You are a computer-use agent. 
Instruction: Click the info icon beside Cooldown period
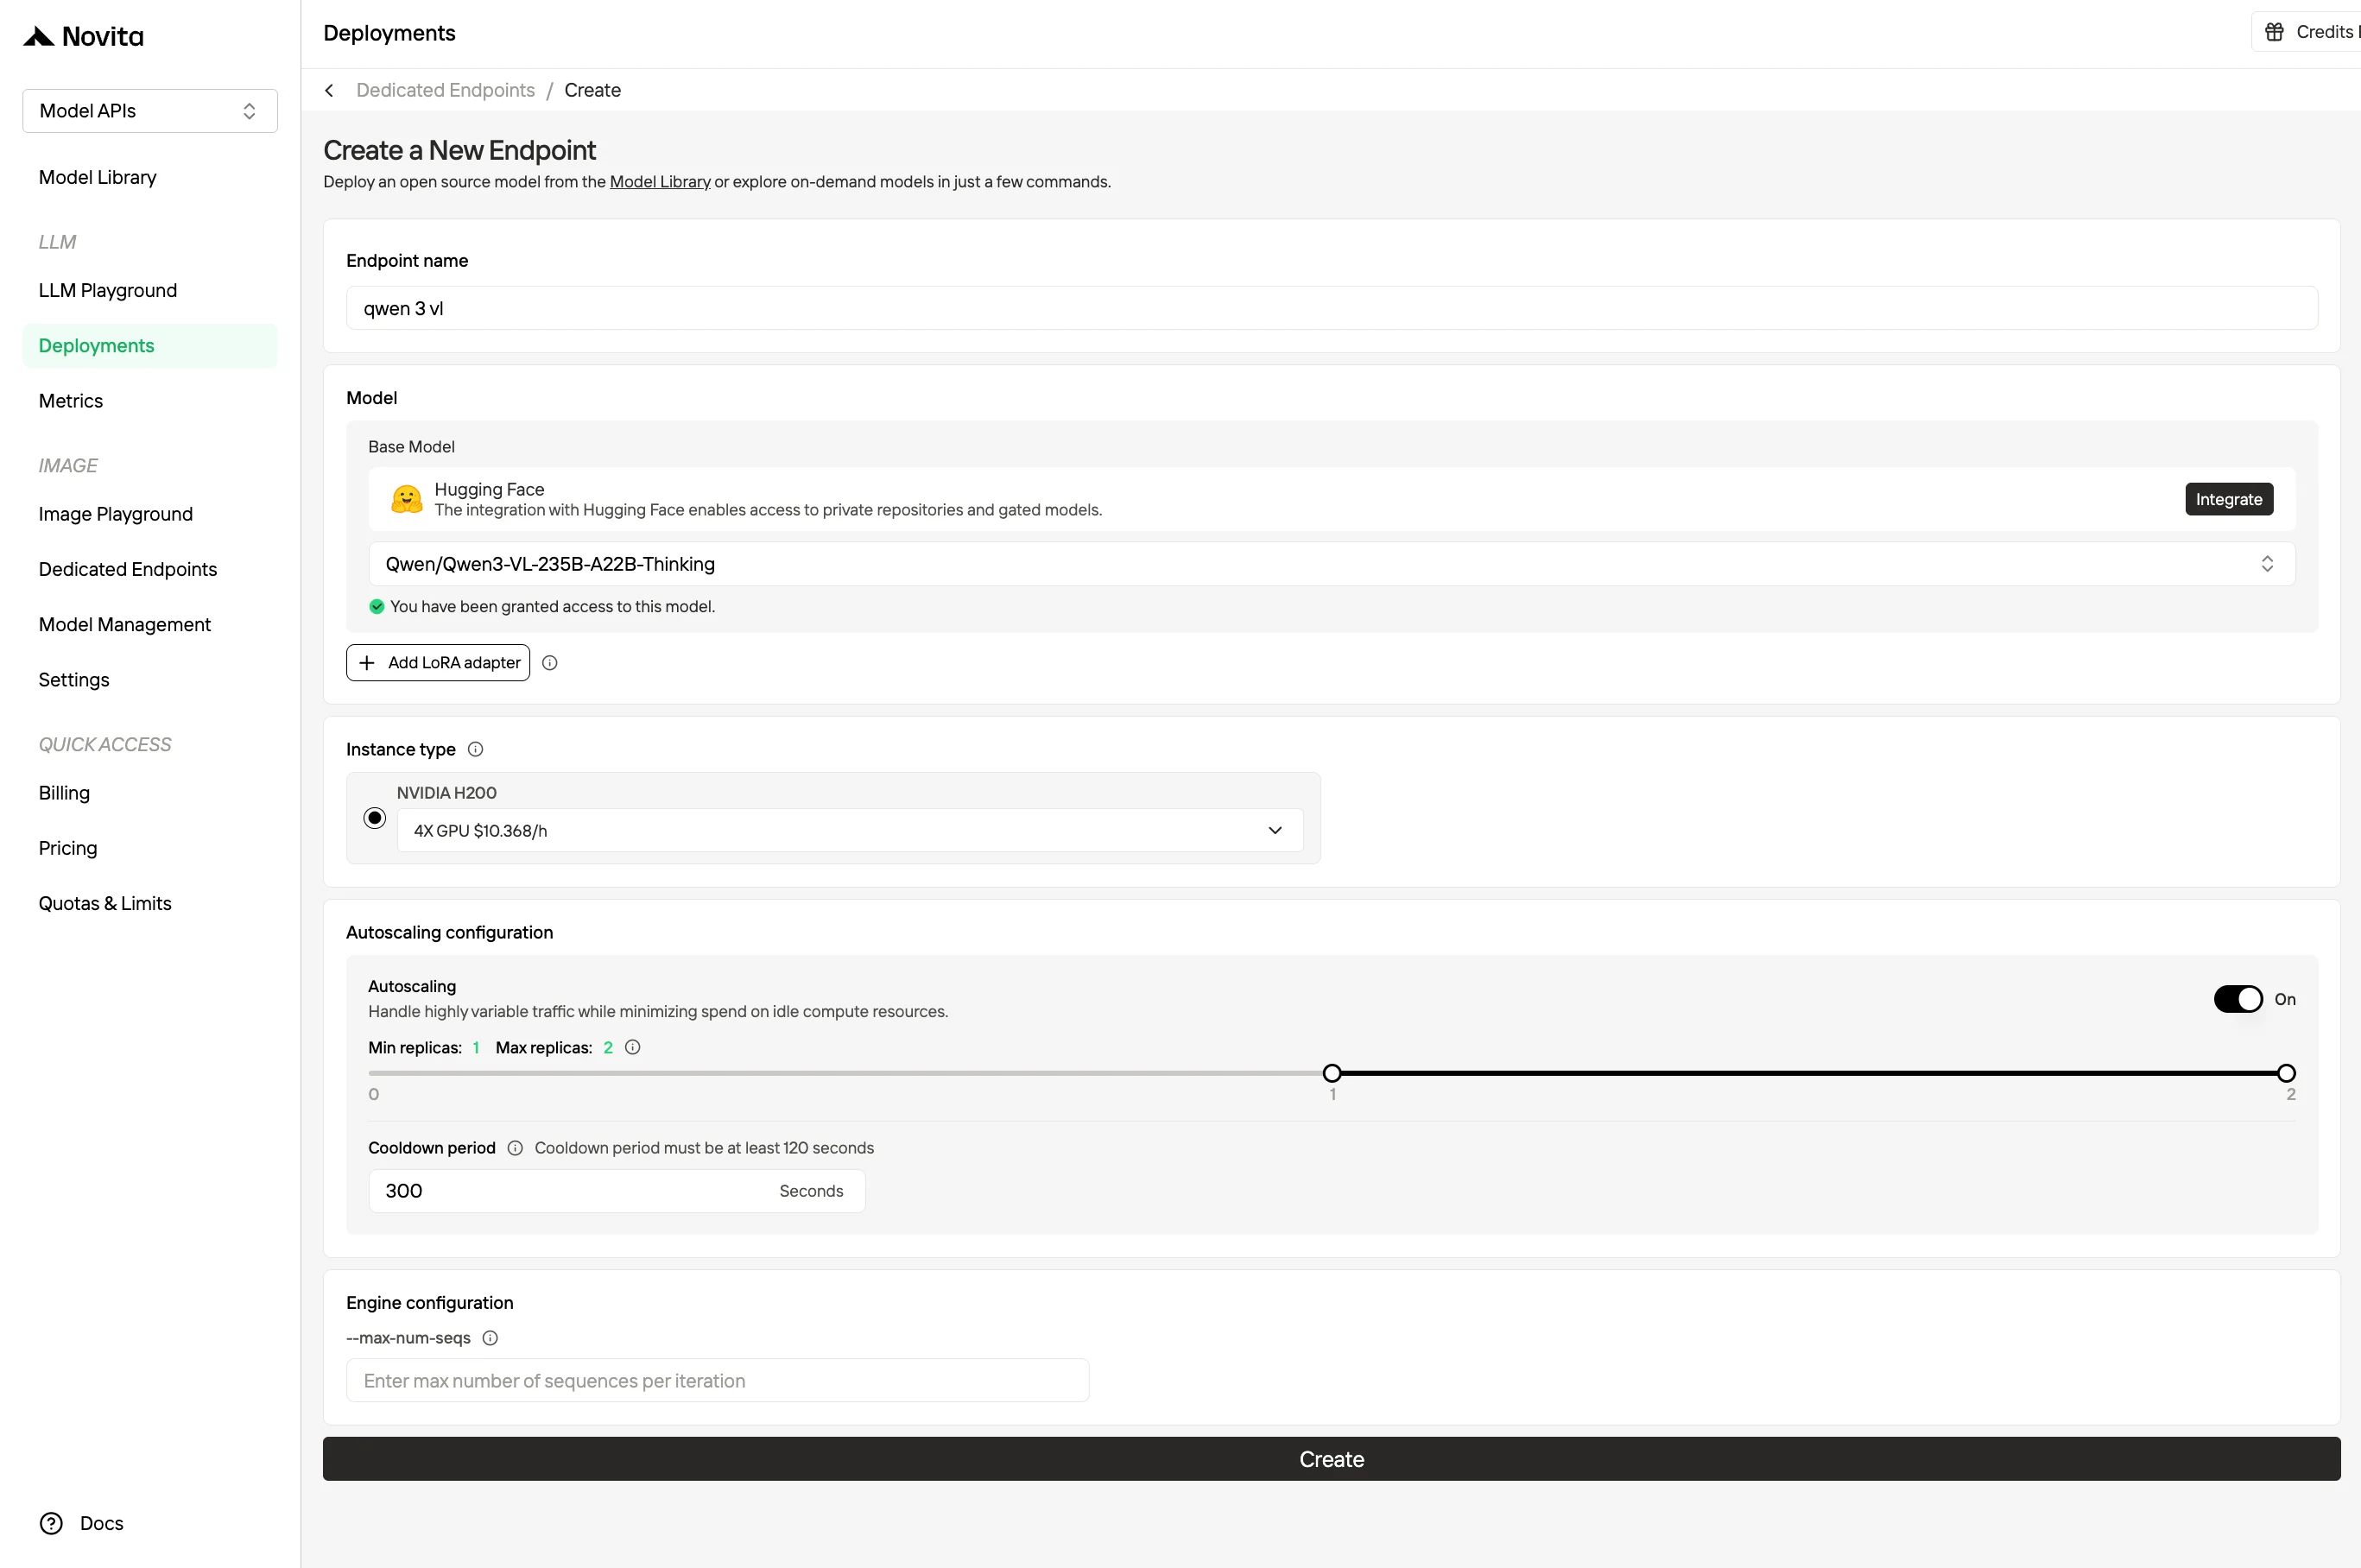point(515,1148)
